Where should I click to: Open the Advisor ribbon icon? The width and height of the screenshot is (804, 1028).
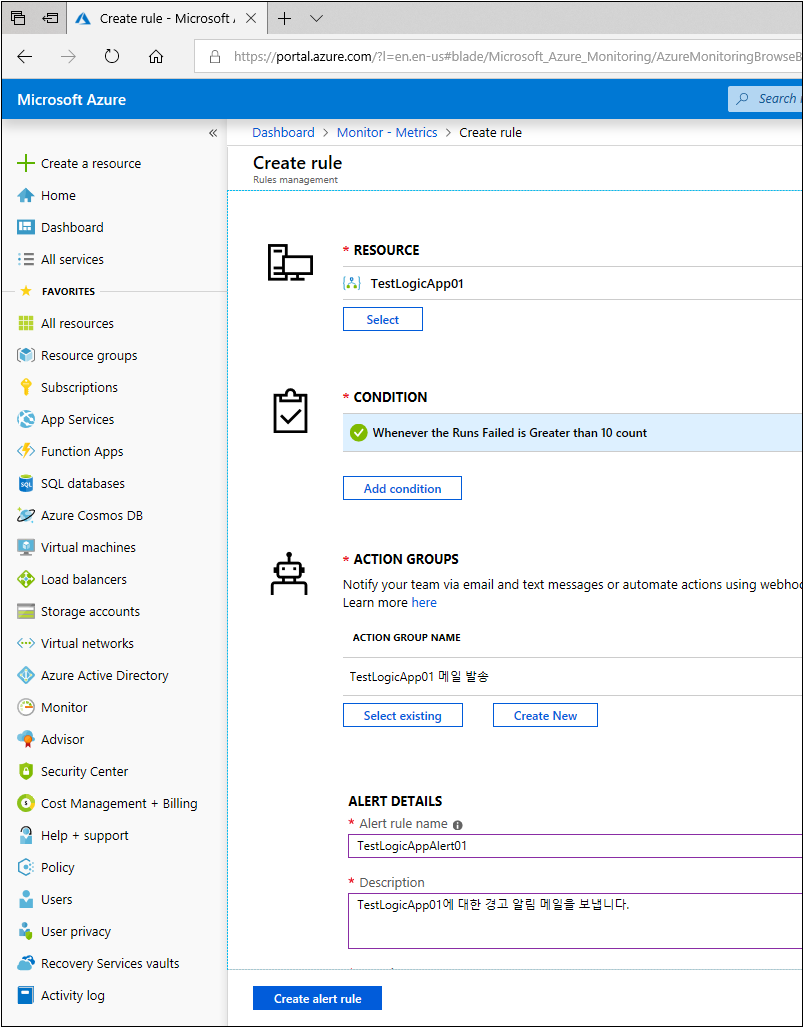[26, 740]
